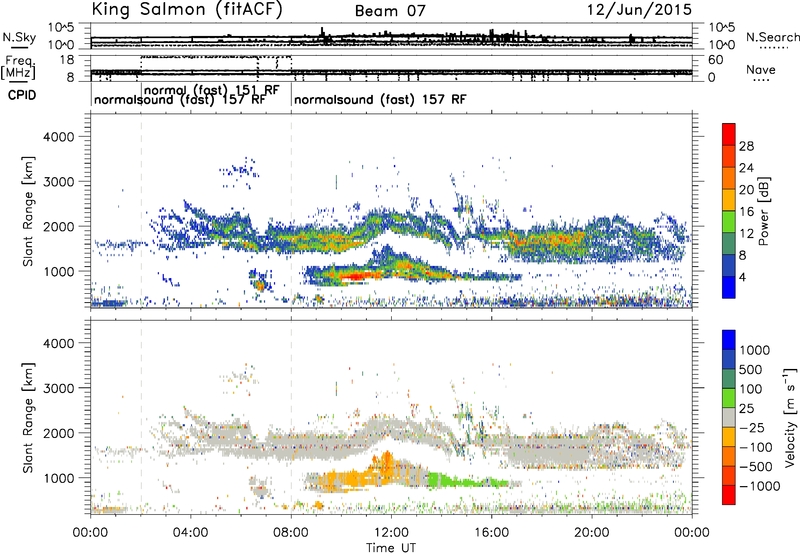Click the blue 1000 swatch of Velocity colorbar
Image resolution: width=800 pixels, height=554 pixels.
click(729, 340)
